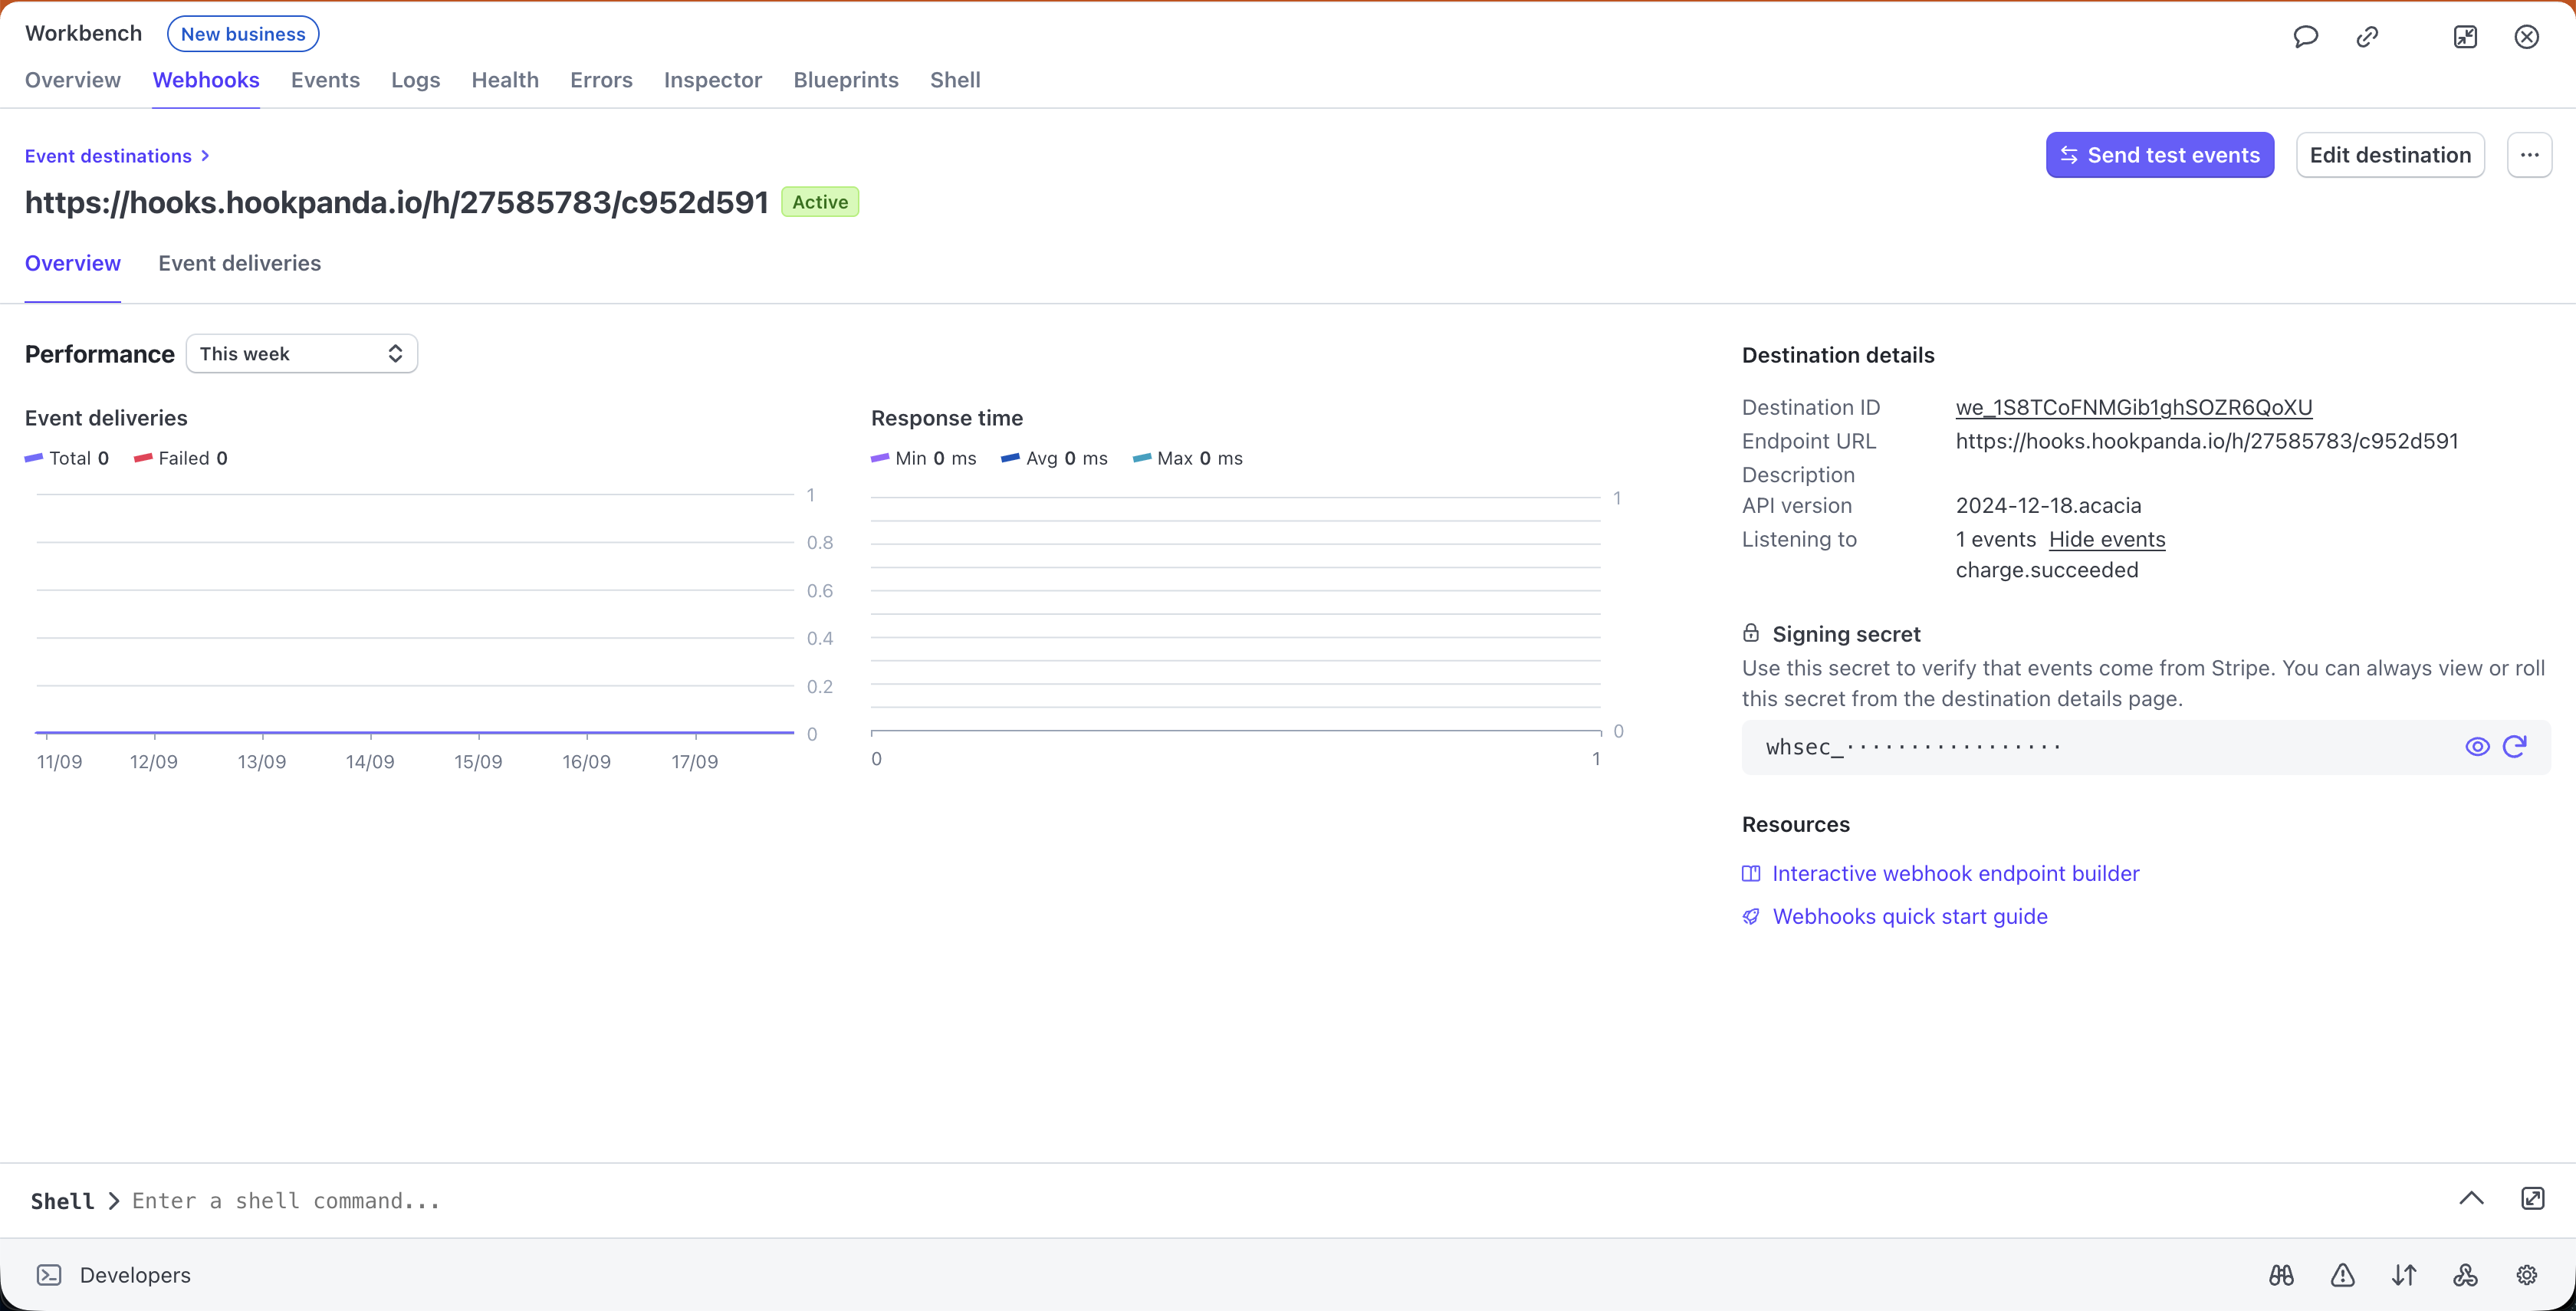2576x1311 pixels.
Task: Expand the shell panel with chevron up
Action: [x=2471, y=1198]
